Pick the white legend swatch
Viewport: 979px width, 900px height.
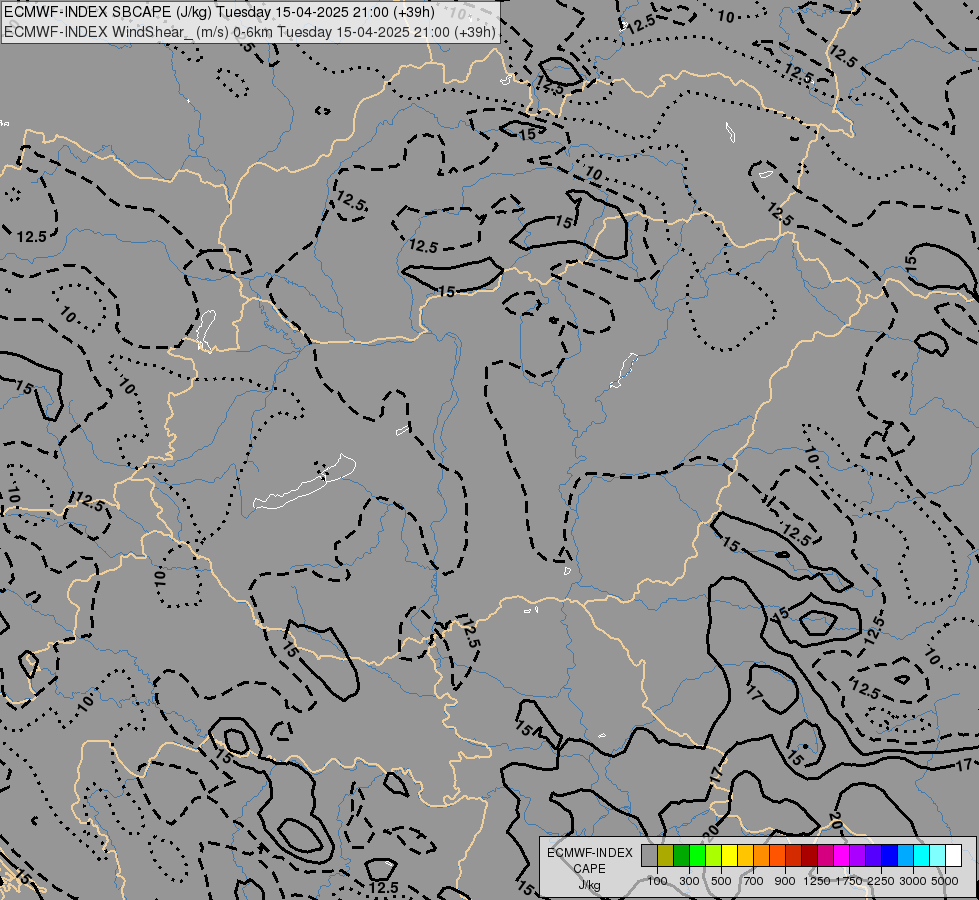953,856
